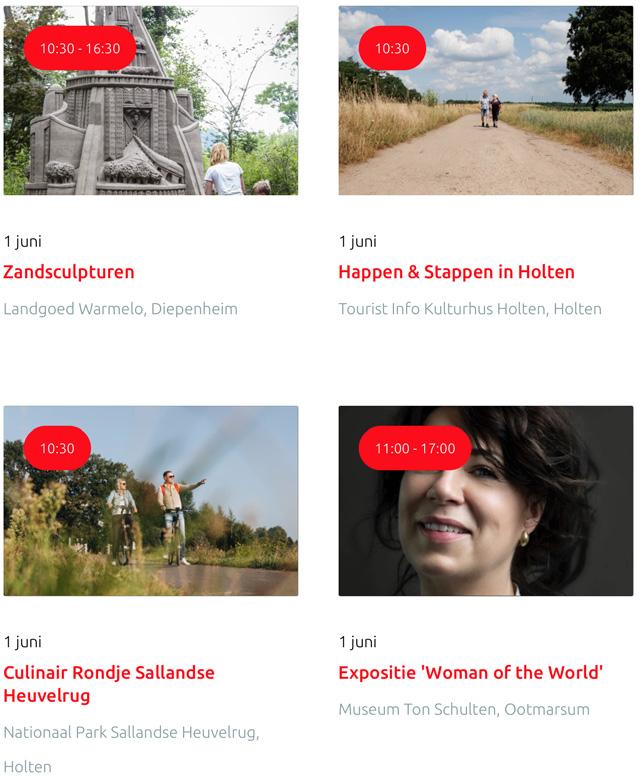This screenshot has width=642, height=780.
Task: Click Museum Ton Schulten, Ootmarsum location text
Action: [464, 709]
